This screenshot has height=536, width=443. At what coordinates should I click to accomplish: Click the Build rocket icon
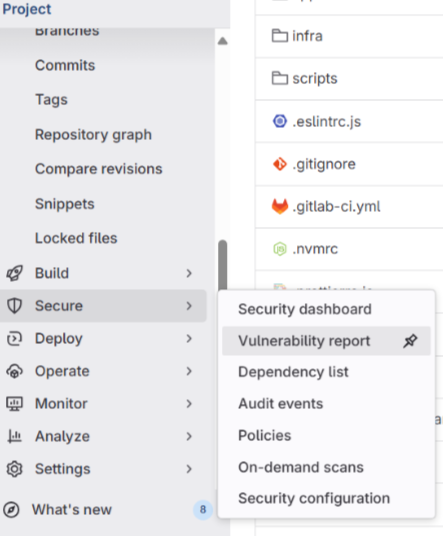(14, 273)
